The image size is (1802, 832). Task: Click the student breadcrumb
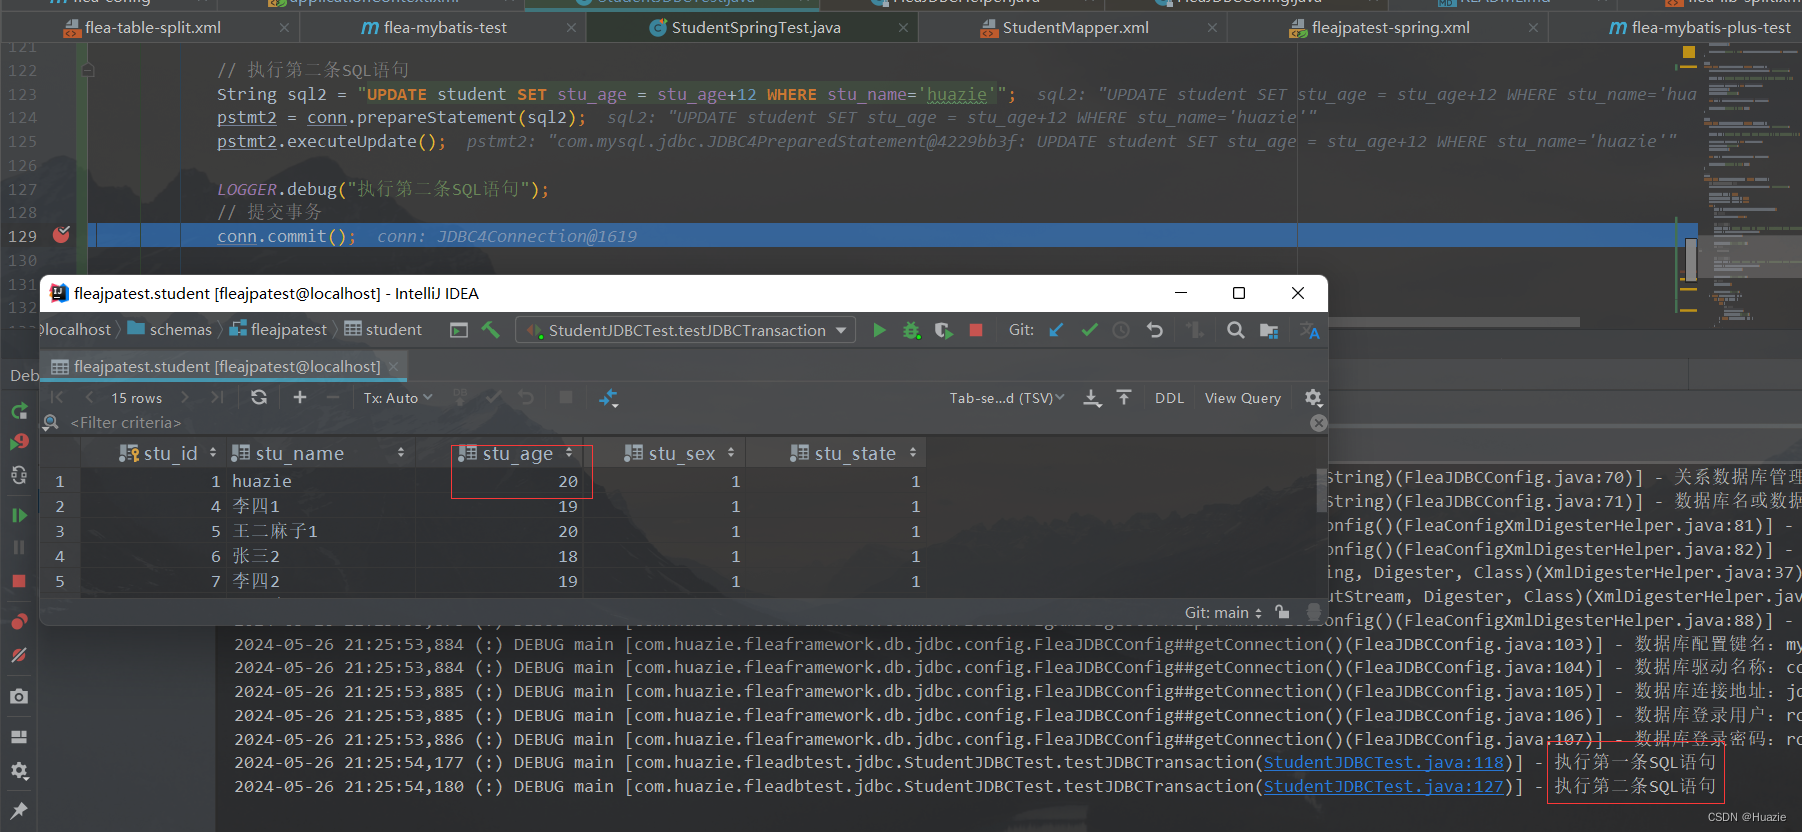[383, 329]
